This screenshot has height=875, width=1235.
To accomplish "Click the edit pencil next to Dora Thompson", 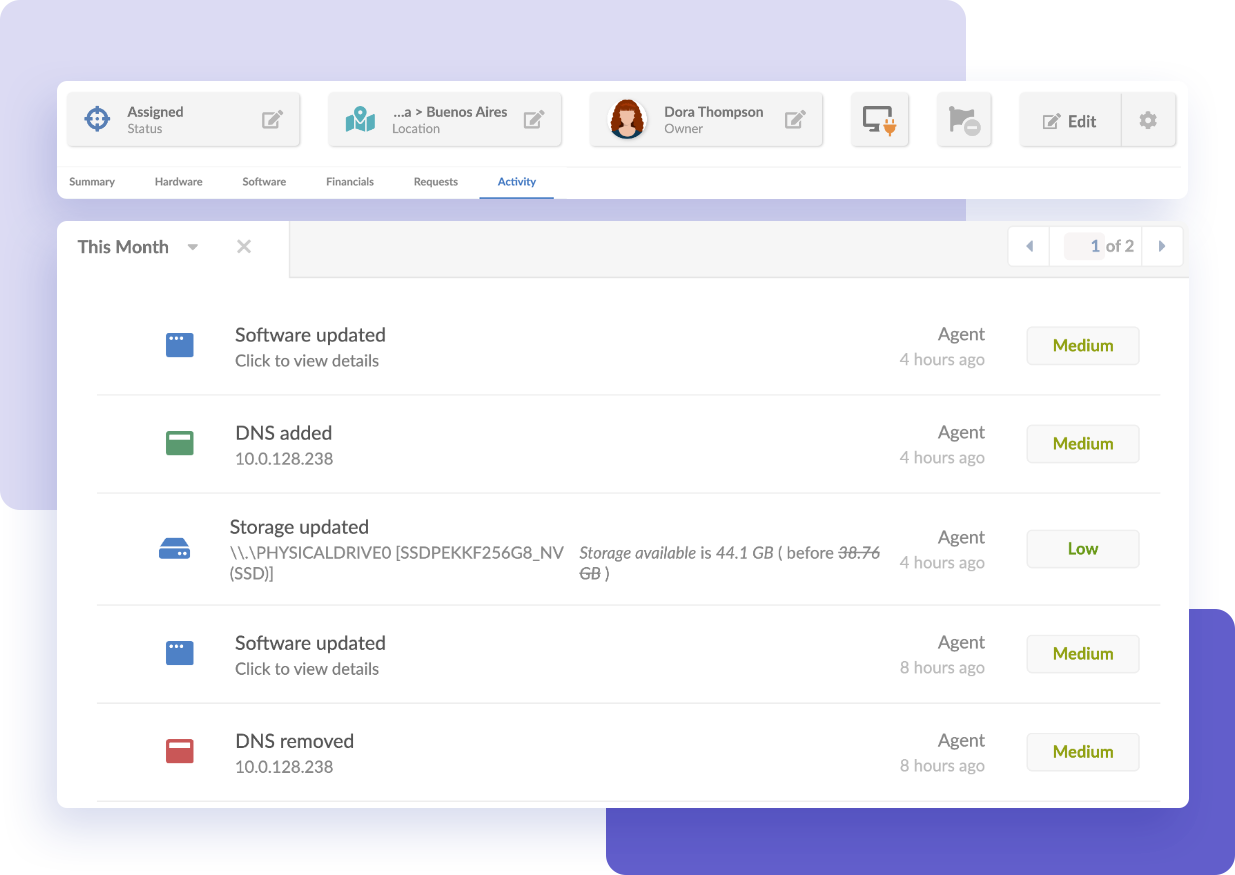I will click(794, 118).
